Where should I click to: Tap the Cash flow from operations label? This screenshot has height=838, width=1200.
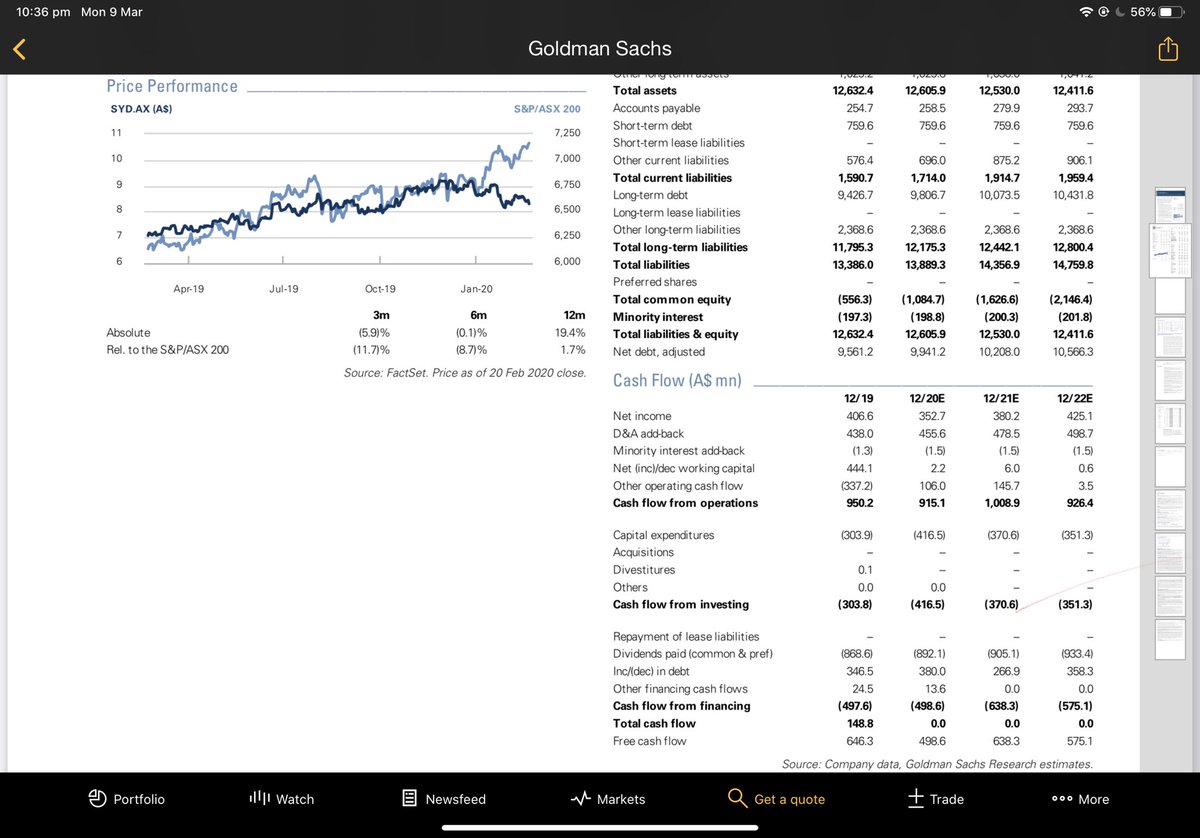[685, 503]
